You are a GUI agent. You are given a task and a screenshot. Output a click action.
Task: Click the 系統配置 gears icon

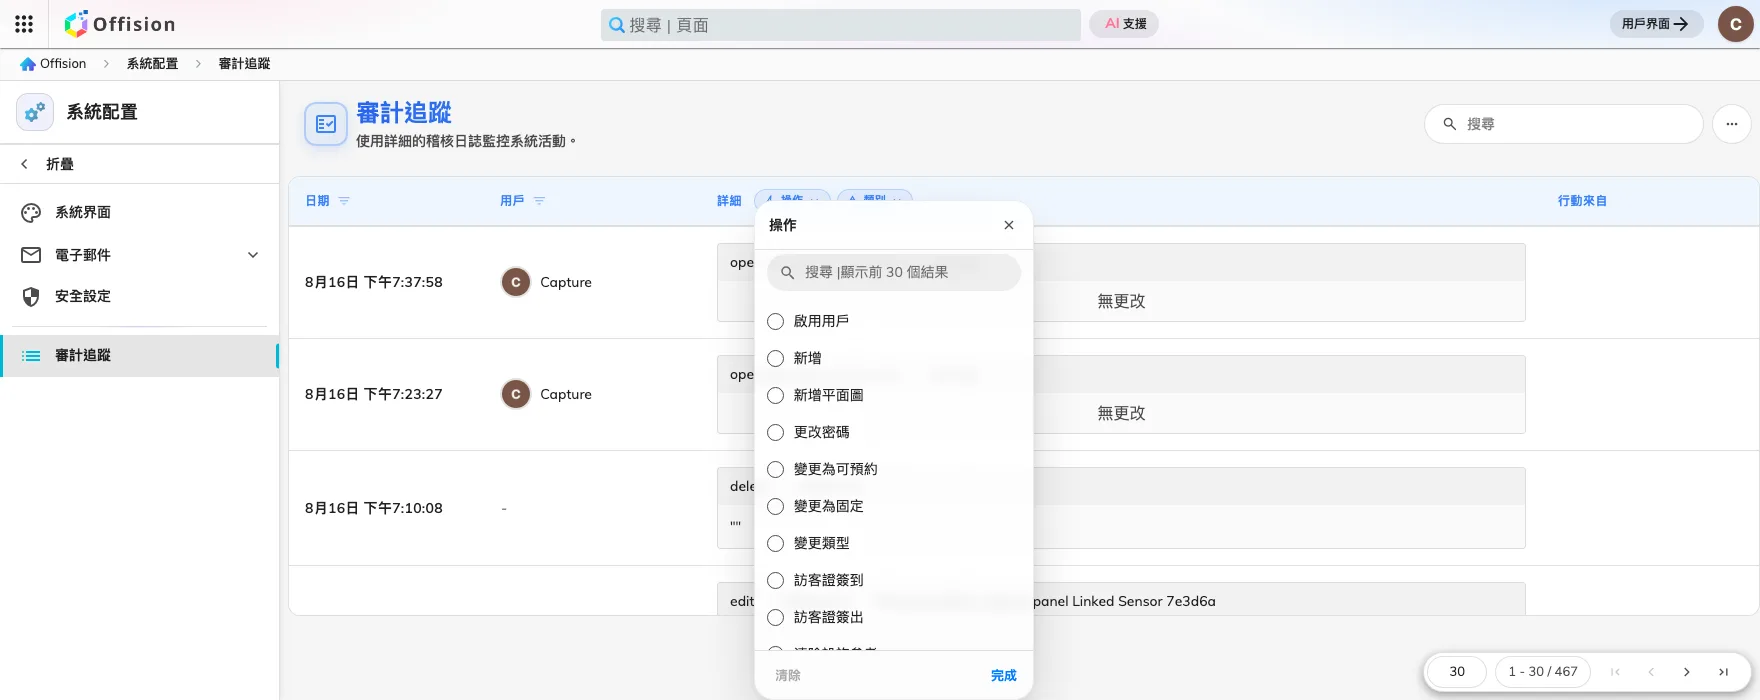(35, 112)
